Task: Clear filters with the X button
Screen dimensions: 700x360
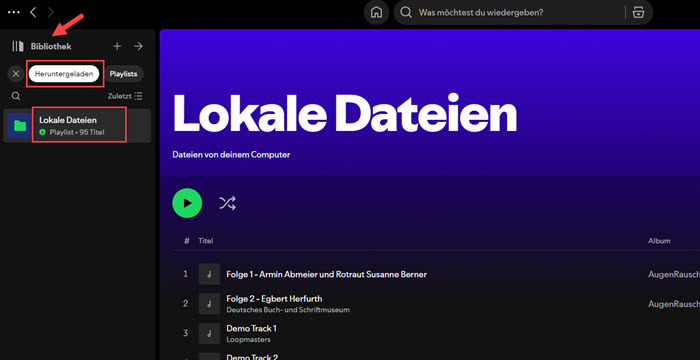Action: click(16, 74)
